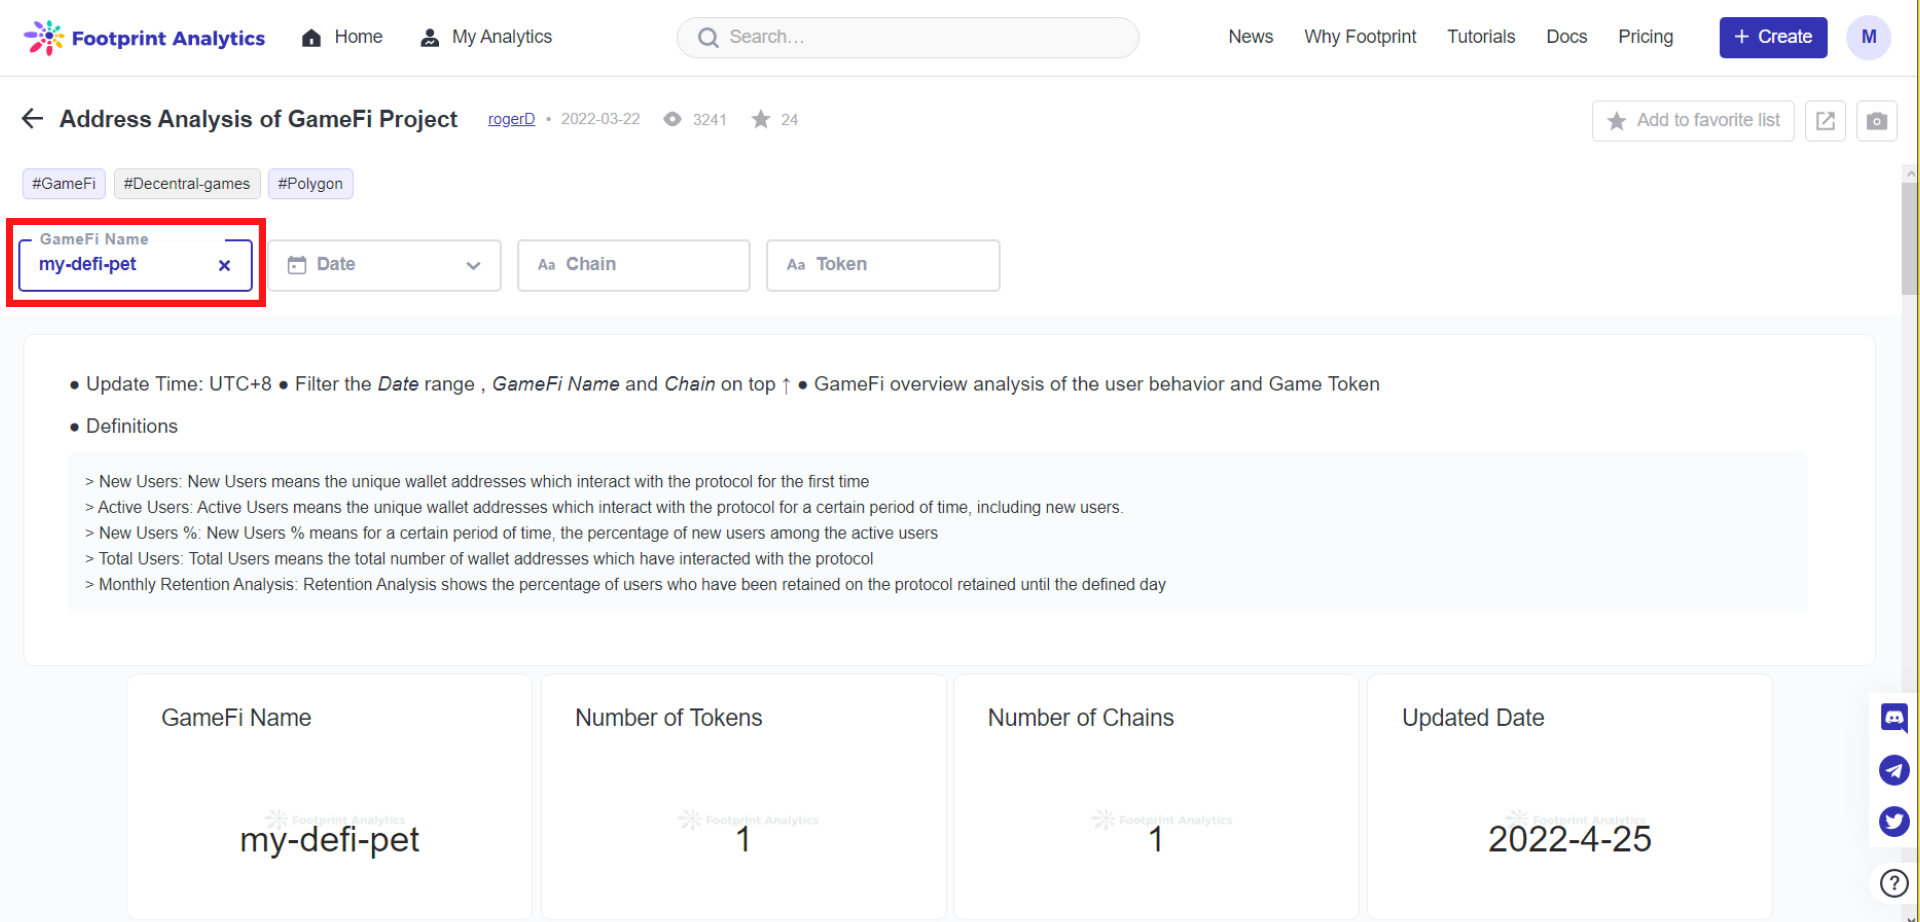Take a snapshot with camera icon
The image size is (1920, 922).
[1877, 121]
